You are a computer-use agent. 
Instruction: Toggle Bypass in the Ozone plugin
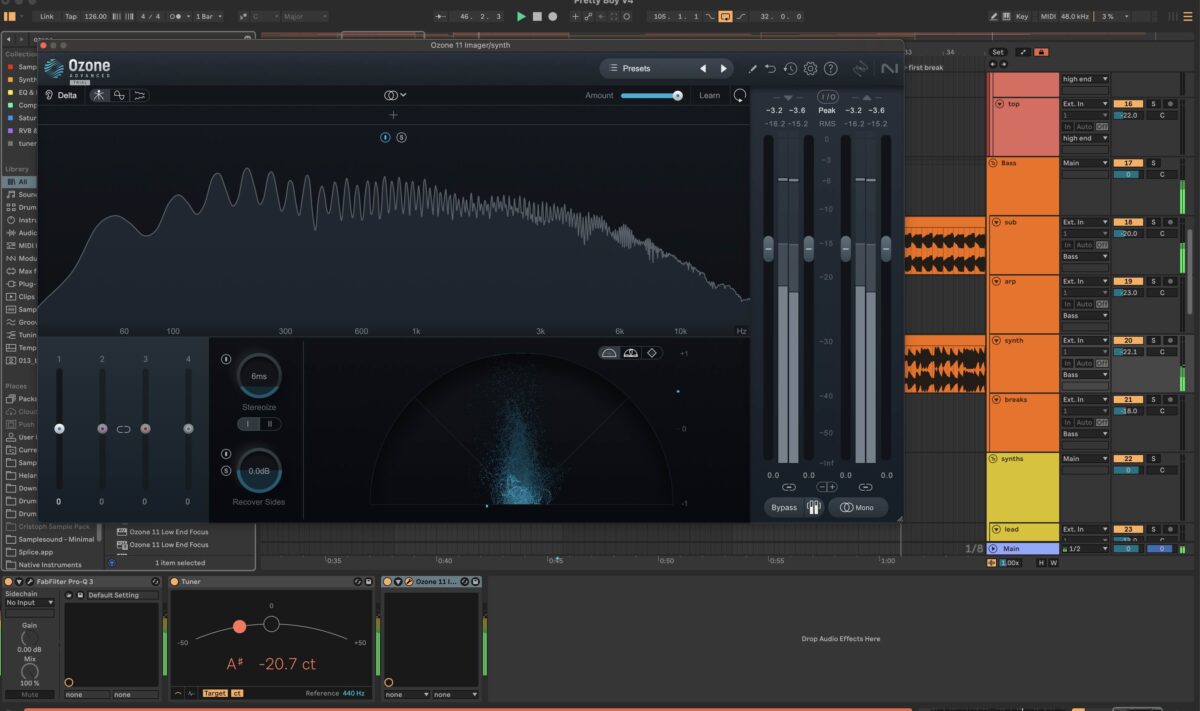click(x=784, y=507)
